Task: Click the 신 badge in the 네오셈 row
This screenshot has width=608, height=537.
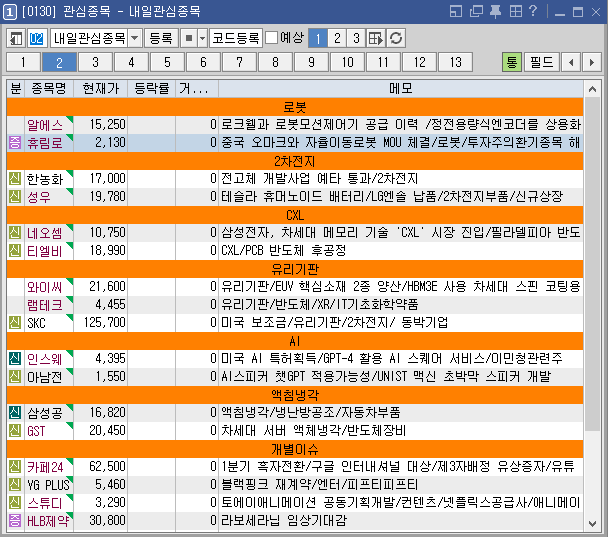Action: (x=15, y=232)
